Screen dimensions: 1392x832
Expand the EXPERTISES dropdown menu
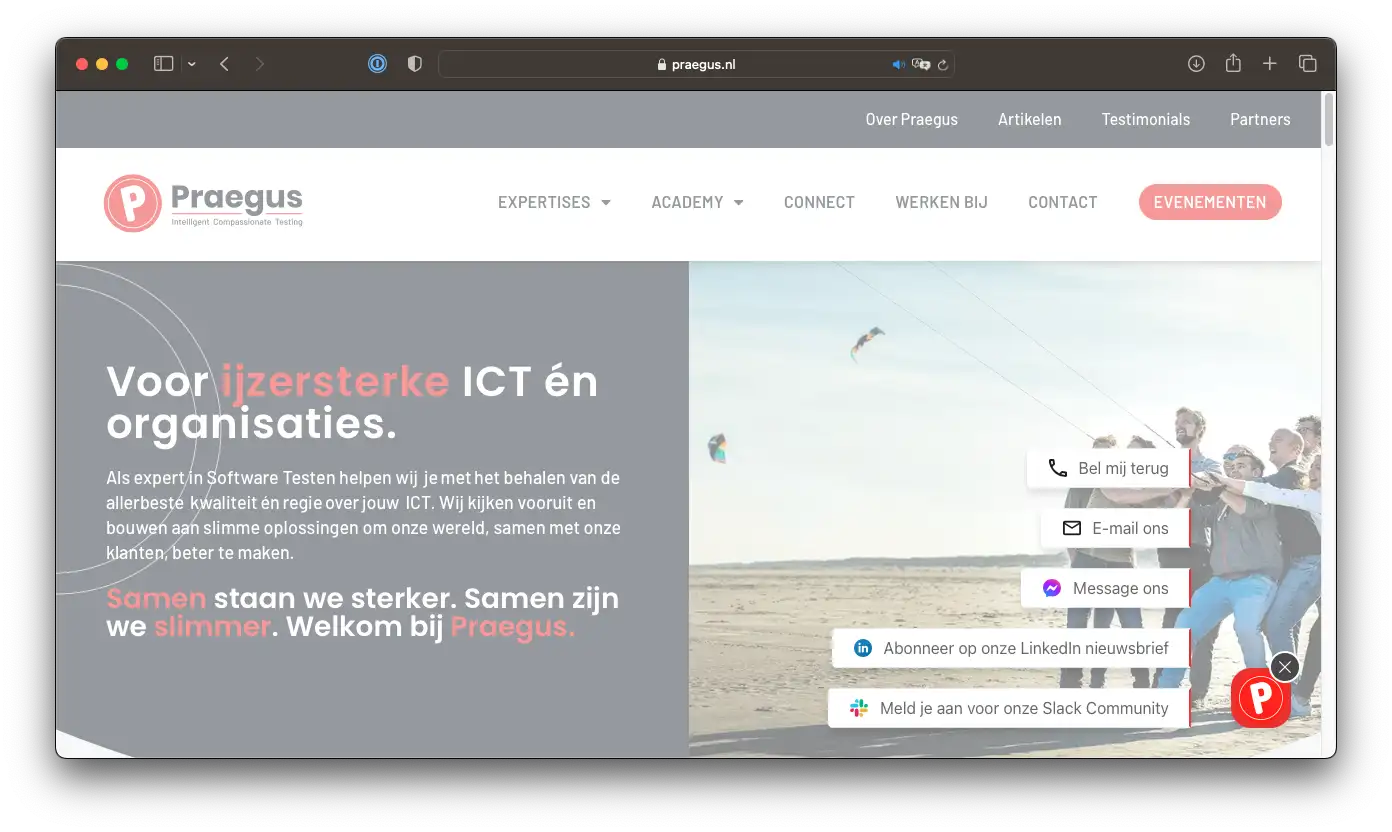554,202
